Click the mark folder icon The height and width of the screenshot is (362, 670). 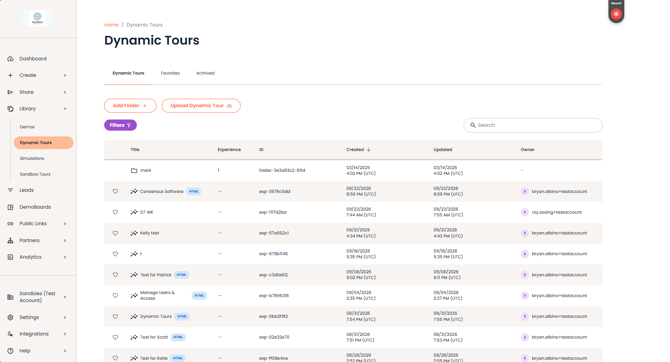[x=134, y=170]
